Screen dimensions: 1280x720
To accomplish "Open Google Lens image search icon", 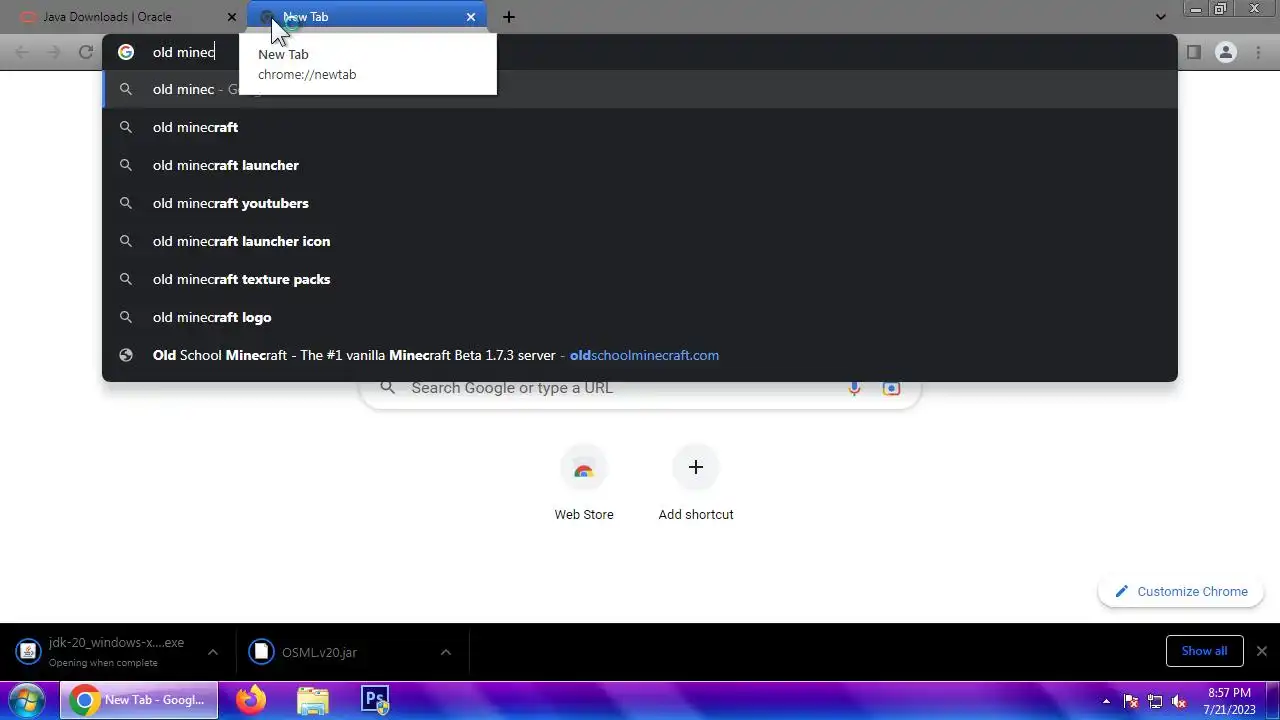I will coord(891,388).
